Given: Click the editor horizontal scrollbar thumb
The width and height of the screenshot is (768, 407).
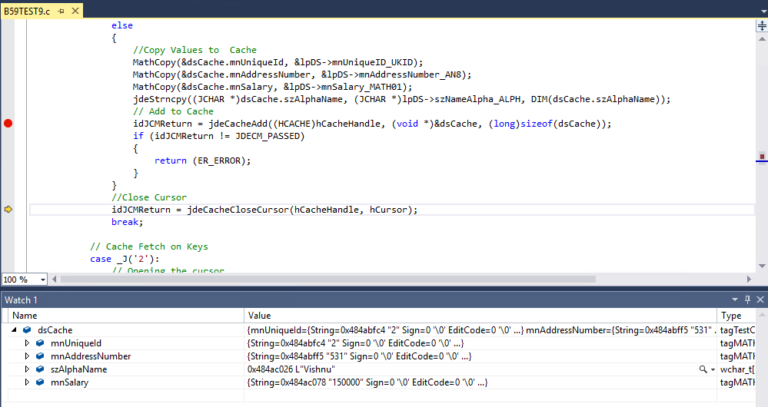Looking at the screenshot, I should (x=328, y=279).
